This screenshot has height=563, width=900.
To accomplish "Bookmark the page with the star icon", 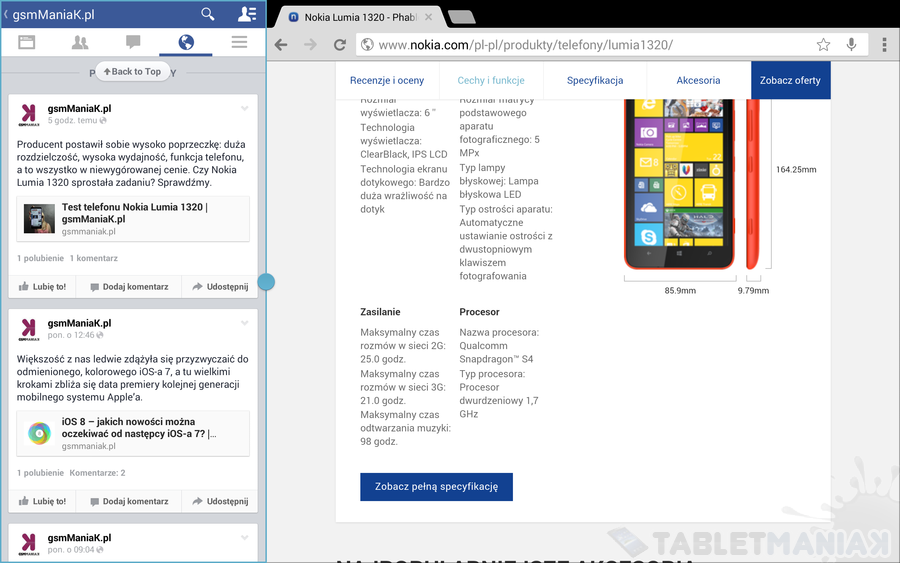I will 823,45.
